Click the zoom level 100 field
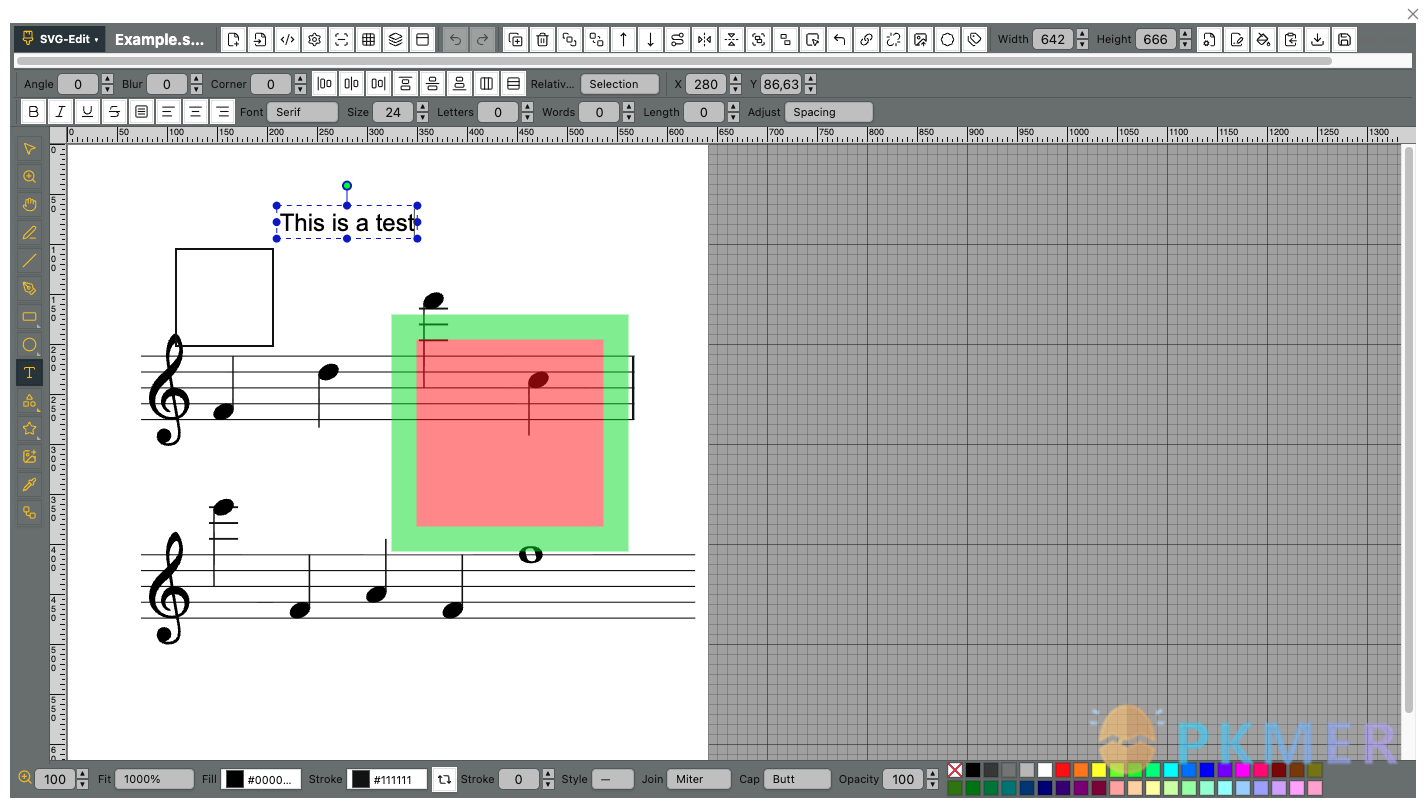 (55, 779)
